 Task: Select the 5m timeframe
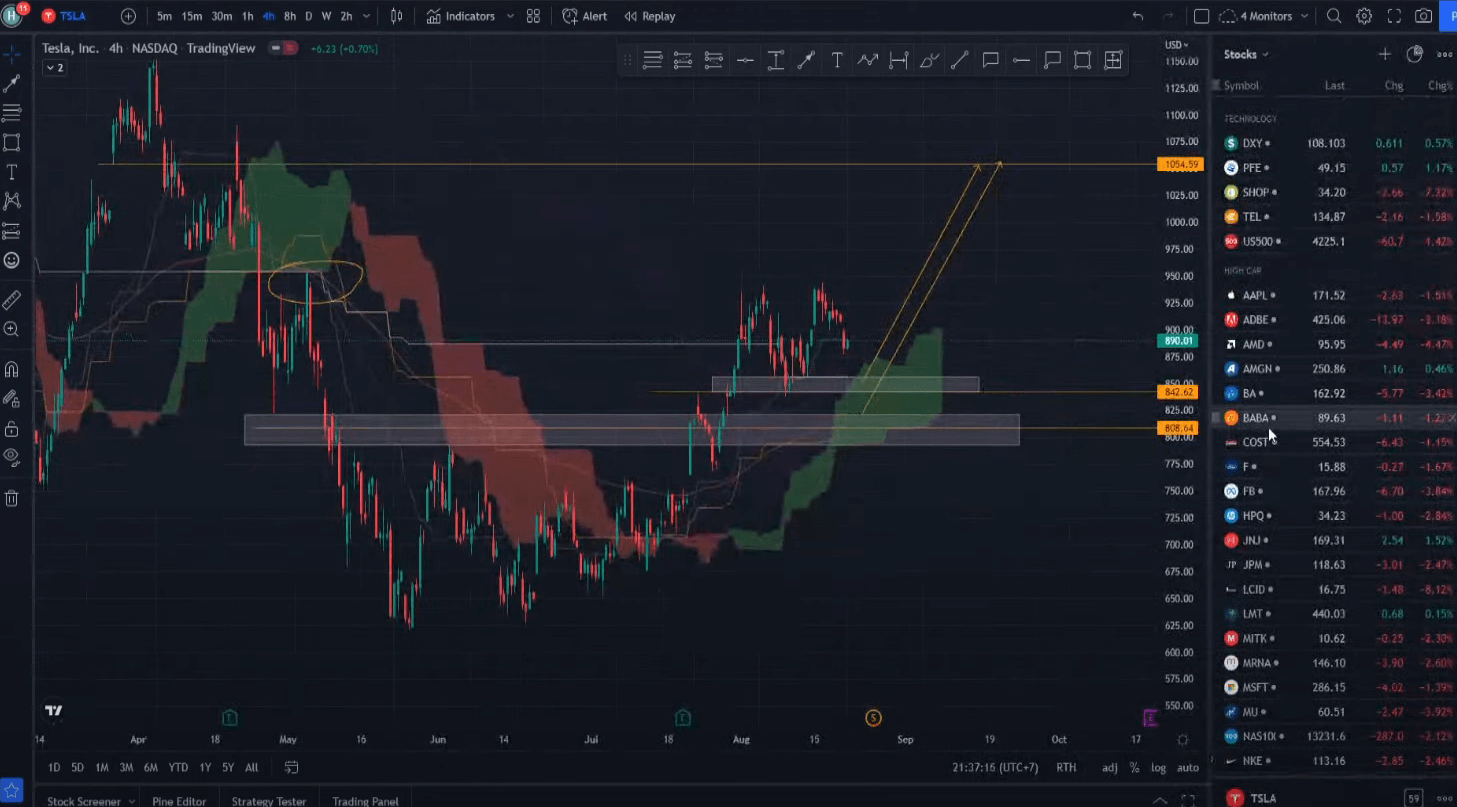[x=164, y=16]
